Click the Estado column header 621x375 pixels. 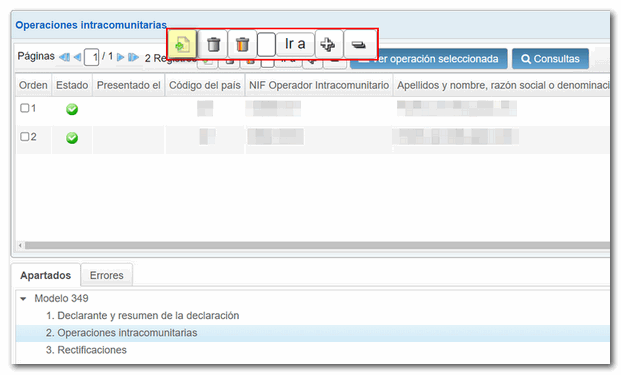72,85
